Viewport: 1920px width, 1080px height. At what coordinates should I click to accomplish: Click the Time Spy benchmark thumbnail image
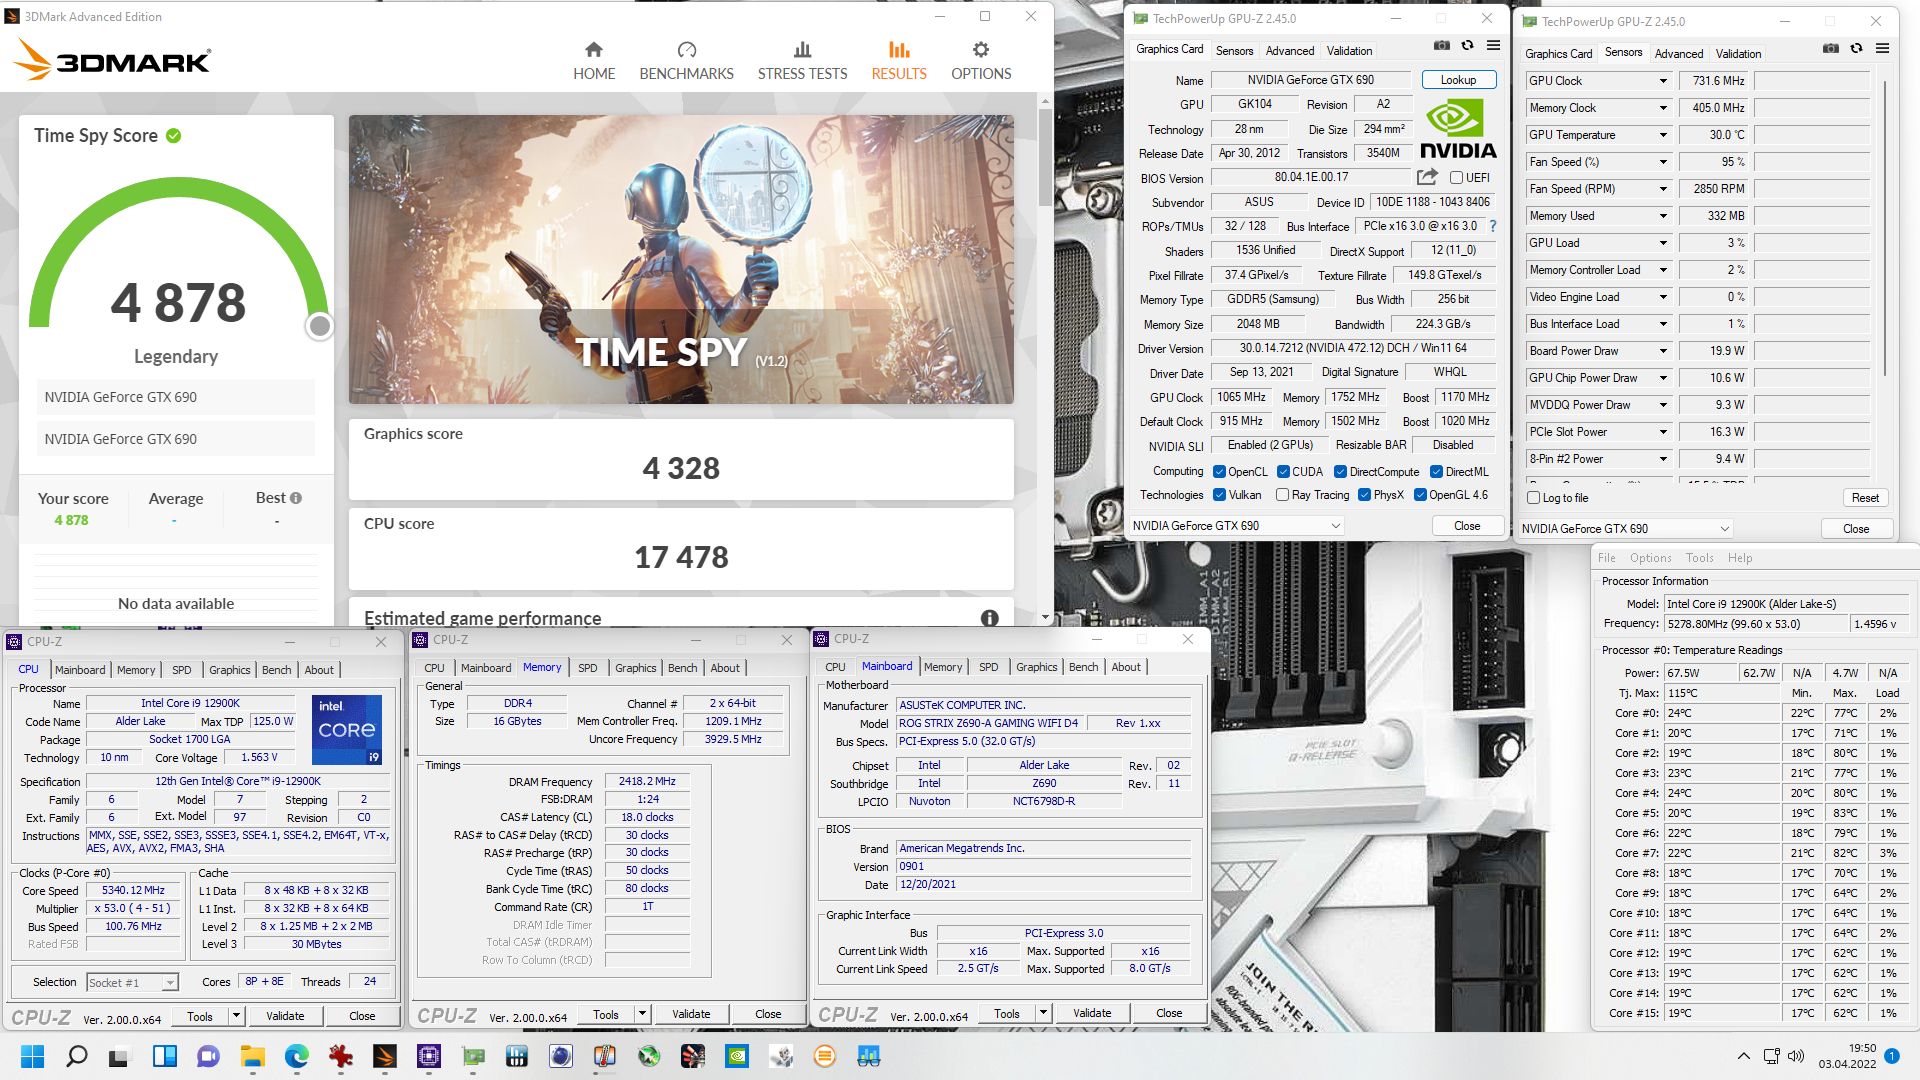click(x=681, y=260)
